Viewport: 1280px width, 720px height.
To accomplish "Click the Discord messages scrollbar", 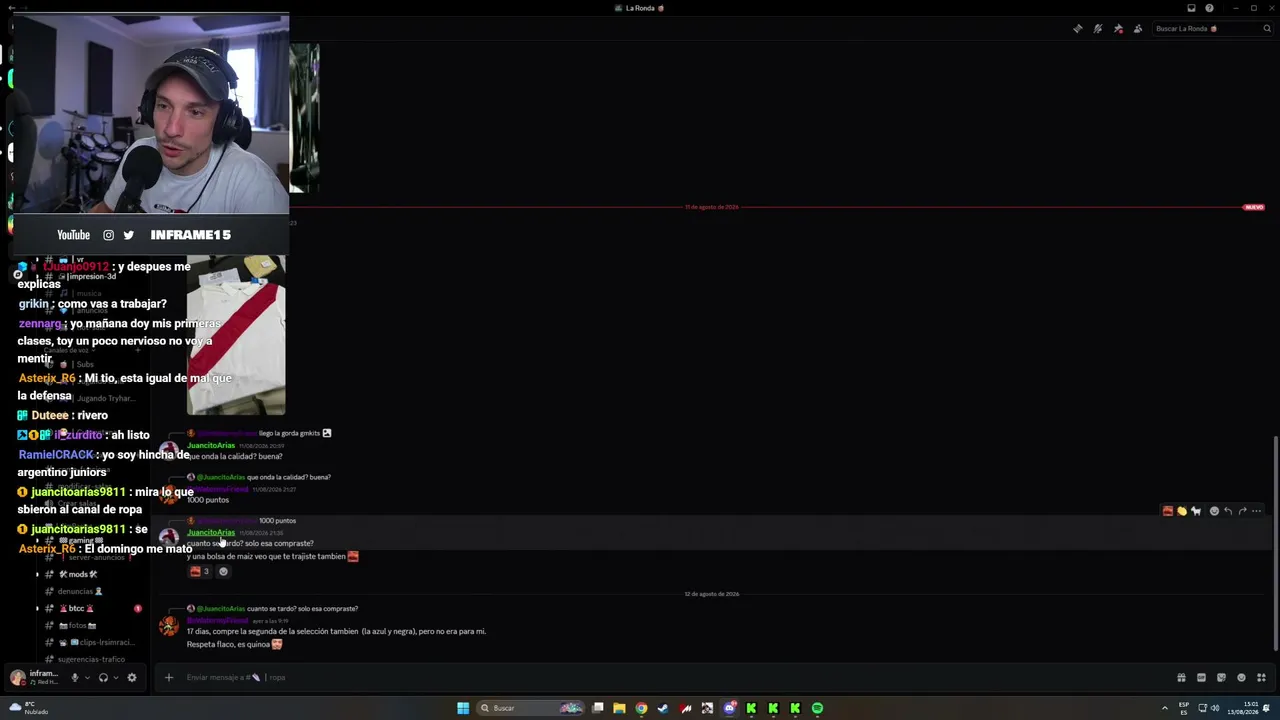I will (1275, 545).
